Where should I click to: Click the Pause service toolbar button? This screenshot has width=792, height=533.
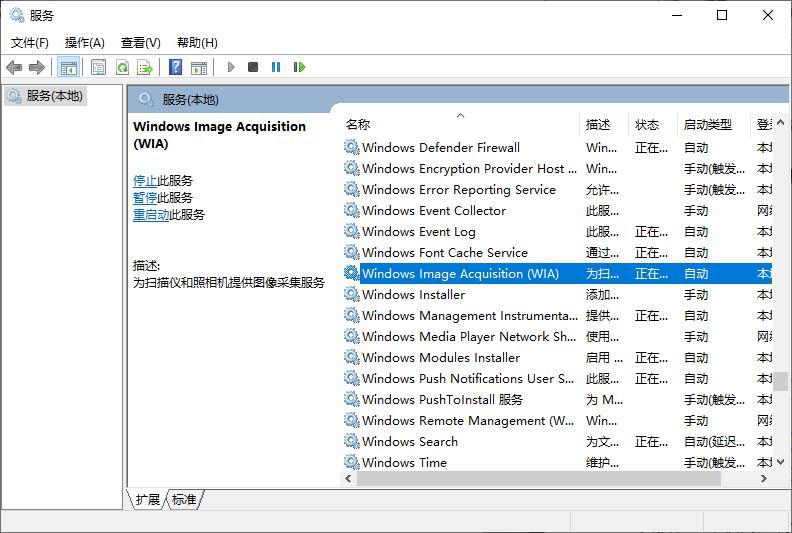pos(276,67)
